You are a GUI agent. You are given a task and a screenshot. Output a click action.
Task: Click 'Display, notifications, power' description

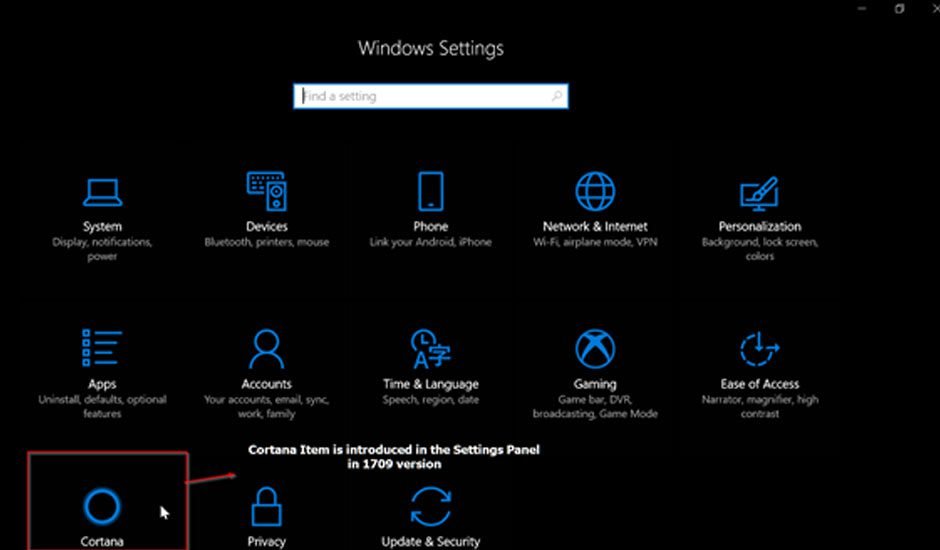coord(103,249)
